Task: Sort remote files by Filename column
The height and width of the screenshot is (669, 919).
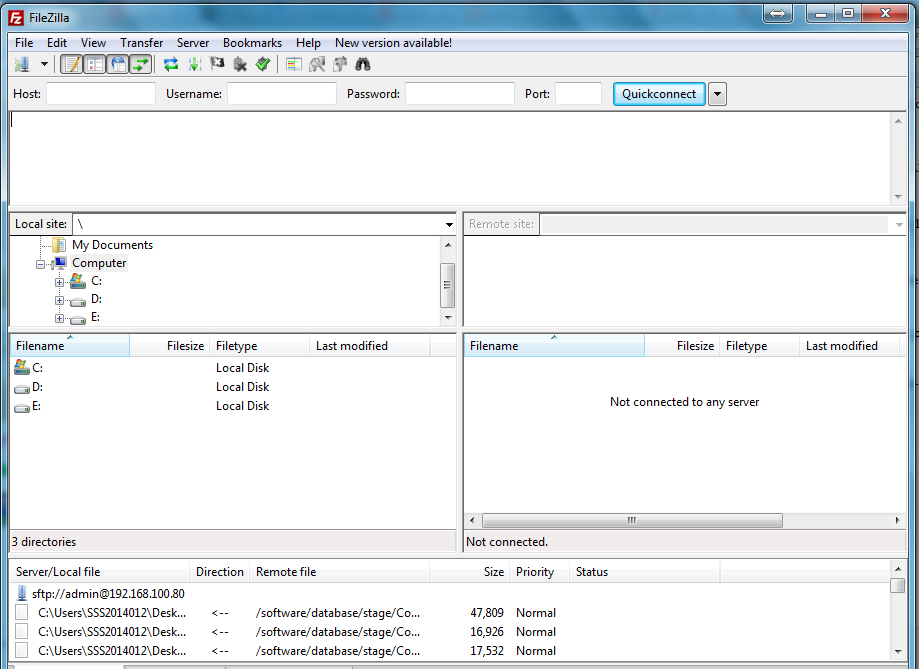Action: click(x=554, y=346)
